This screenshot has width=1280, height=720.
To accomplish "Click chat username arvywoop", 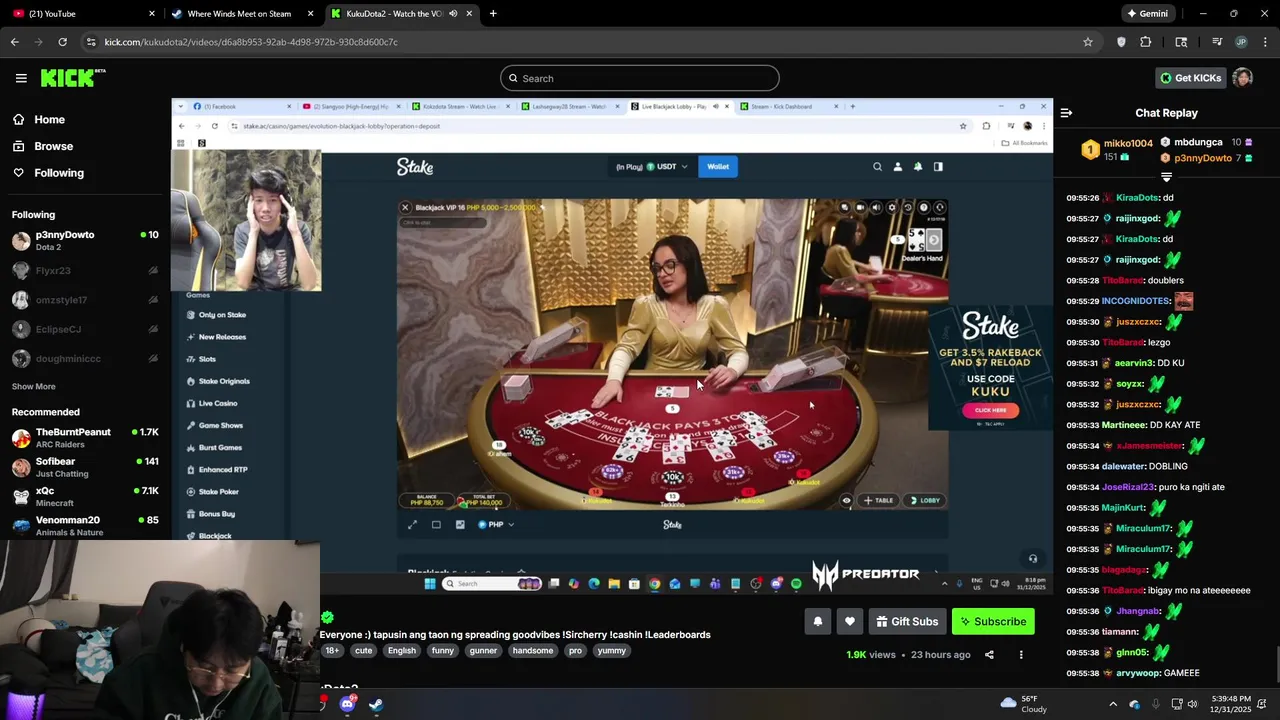I will pyautogui.click(x=1137, y=673).
